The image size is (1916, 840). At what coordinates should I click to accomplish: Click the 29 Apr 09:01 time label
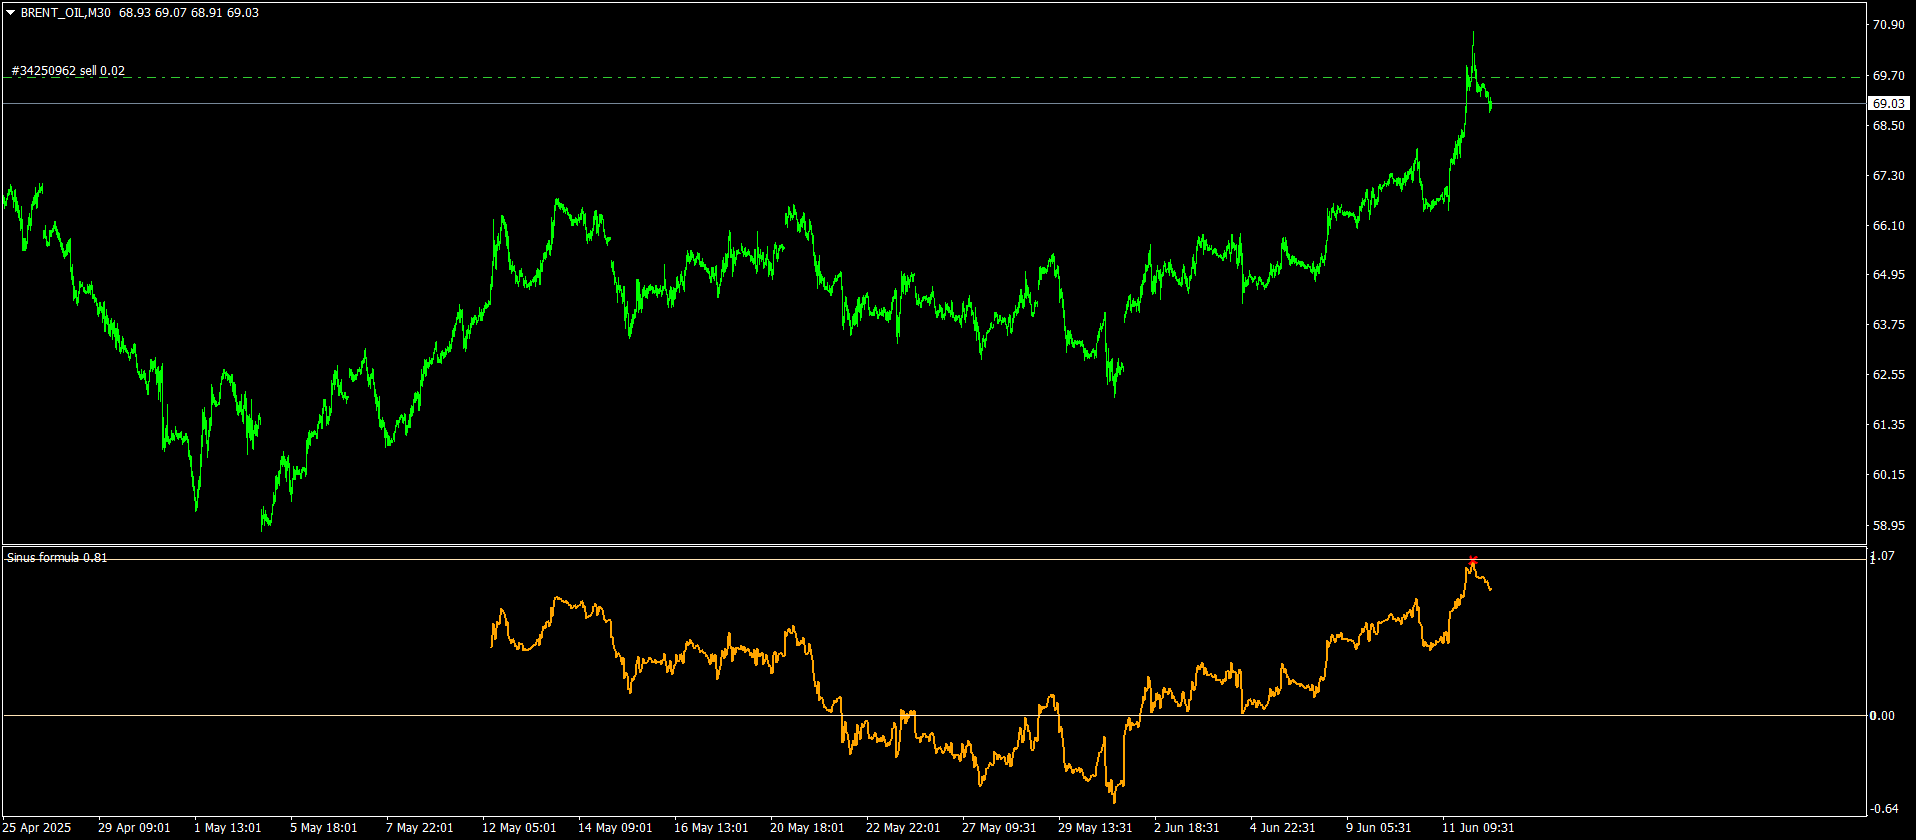coord(134,828)
